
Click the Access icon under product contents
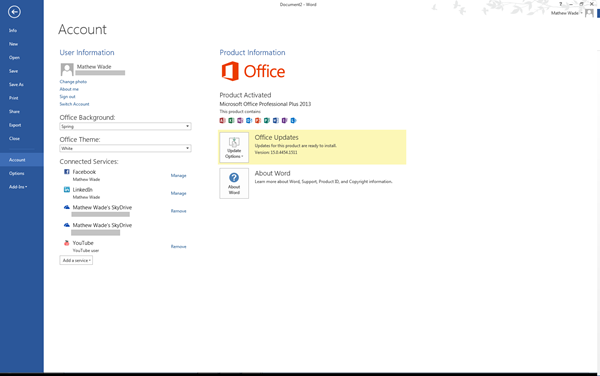[222, 120]
